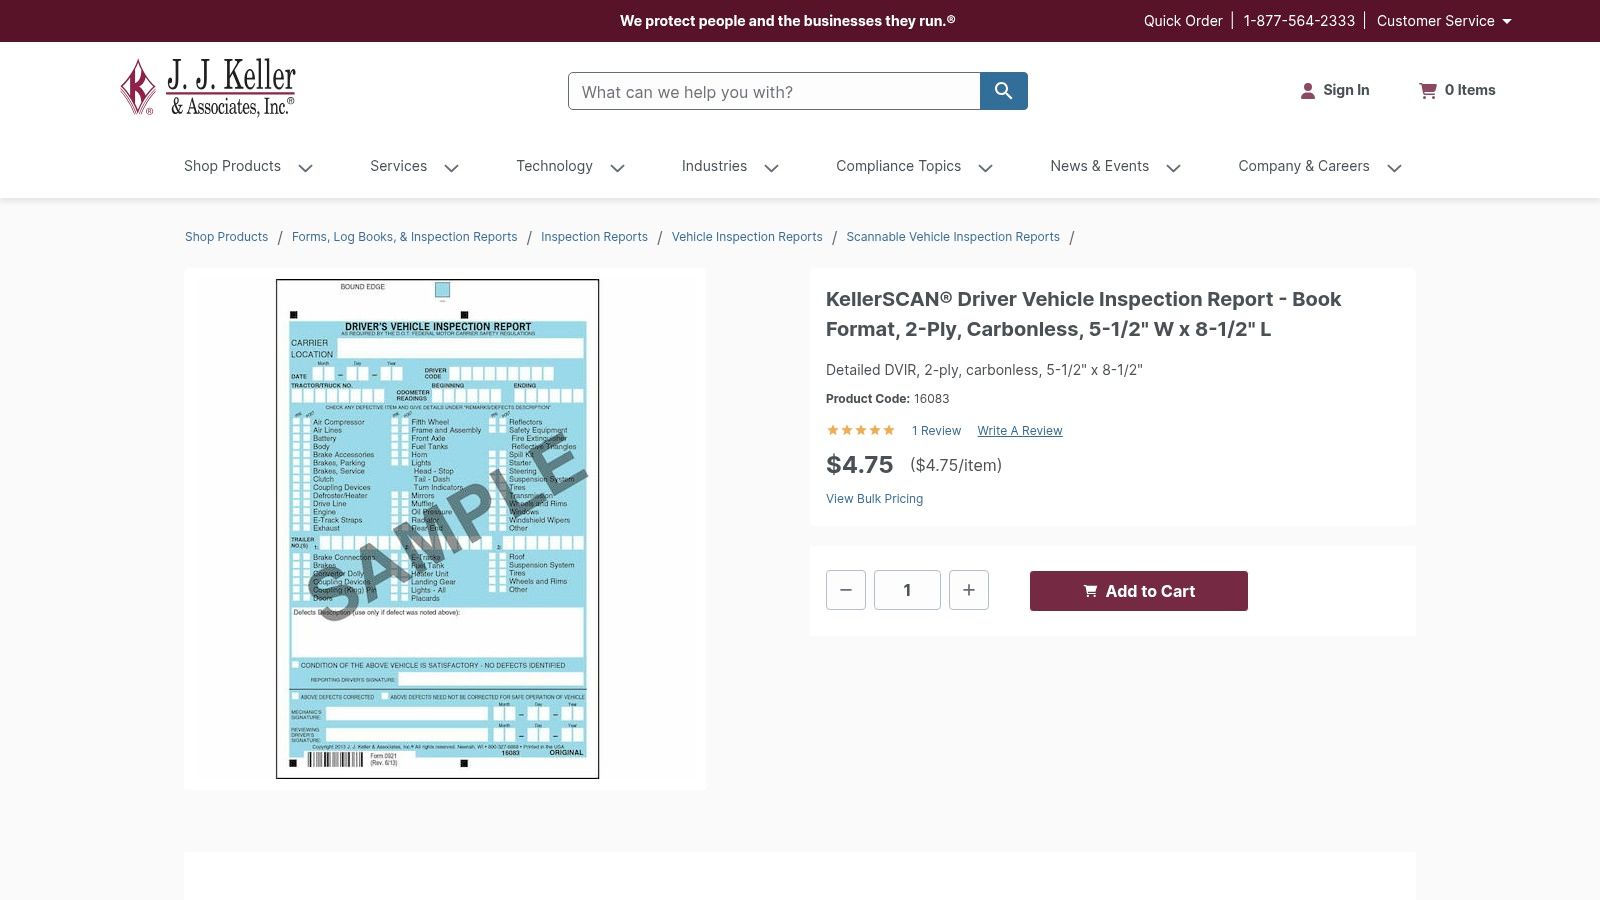Click the $4.75 price text
The height and width of the screenshot is (900, 1600).
click(x=859, y=465)
